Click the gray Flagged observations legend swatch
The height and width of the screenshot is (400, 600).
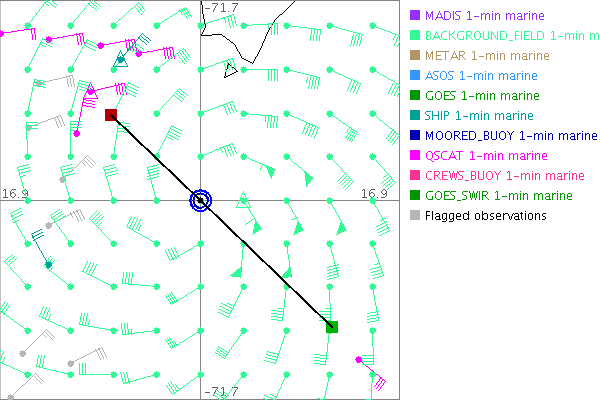click(415, 215)
